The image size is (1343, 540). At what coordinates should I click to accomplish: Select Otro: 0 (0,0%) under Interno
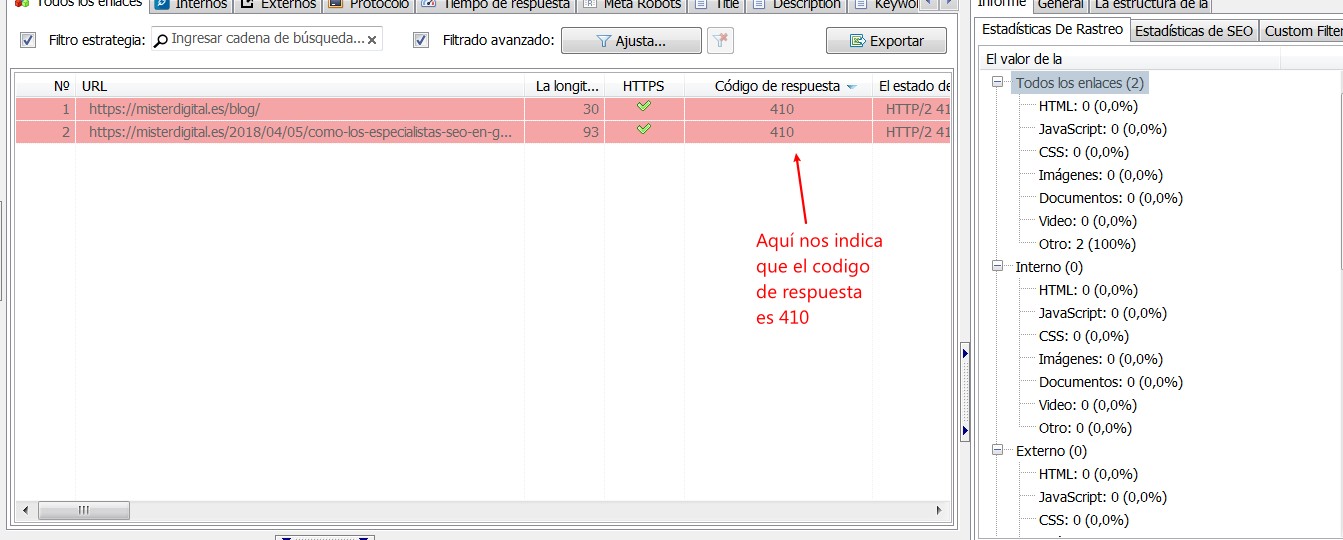tap(1086, 428)
